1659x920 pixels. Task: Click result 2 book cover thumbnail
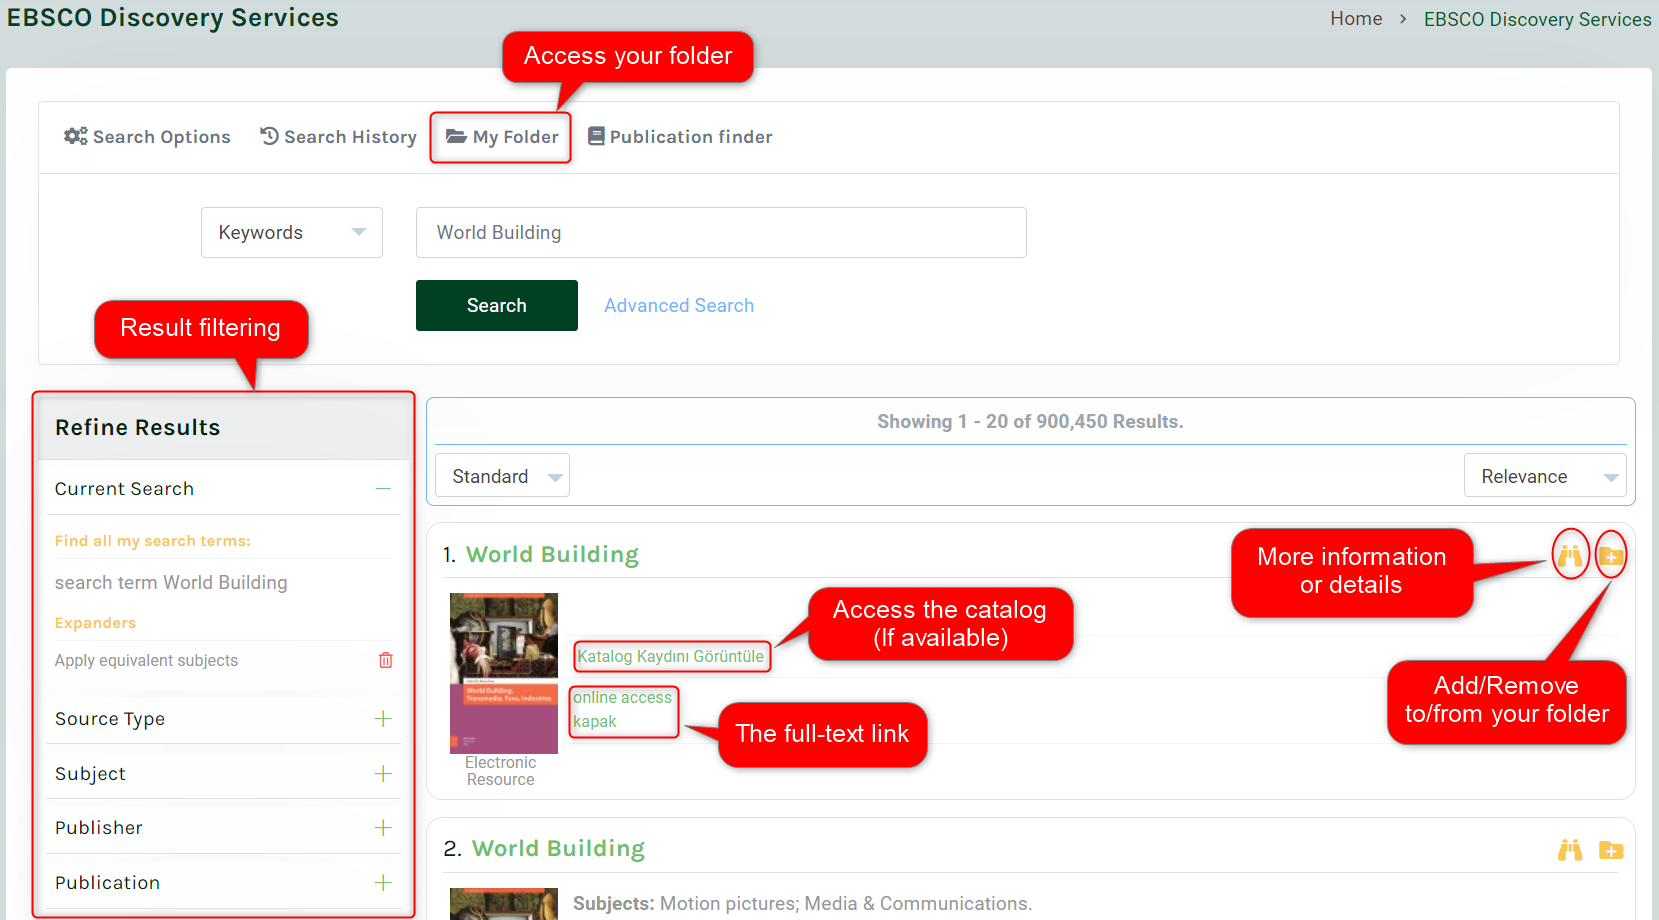click(x=504, y=904)
